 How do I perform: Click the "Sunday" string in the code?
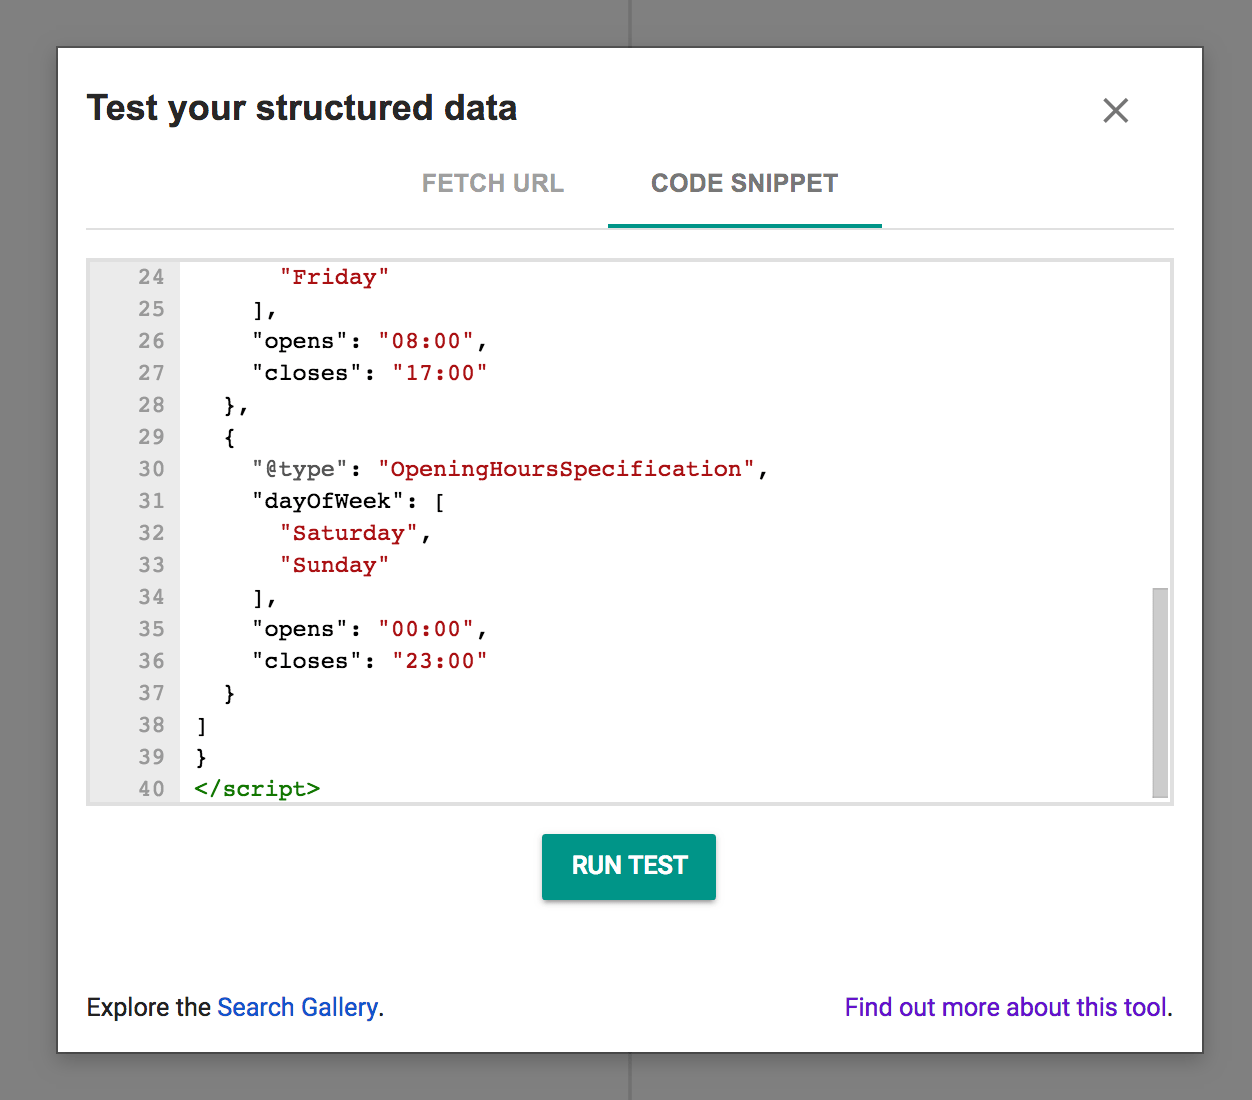pos(334,565)
